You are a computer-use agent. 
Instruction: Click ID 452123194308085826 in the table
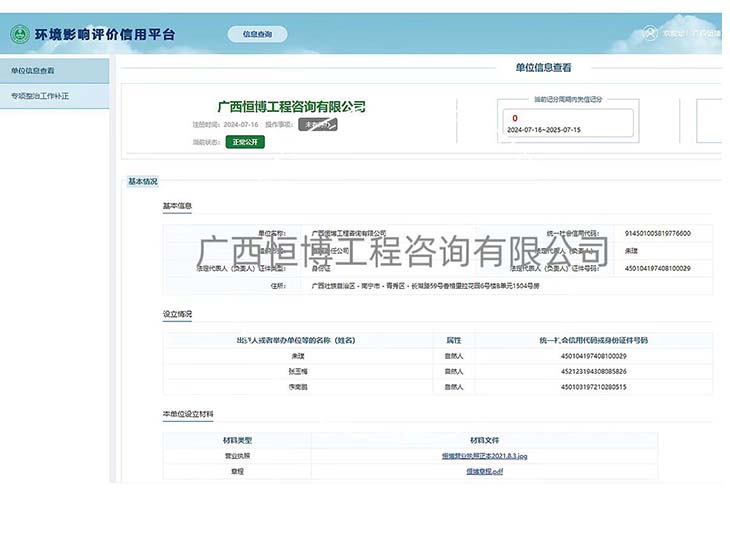(x=594, y=372)
